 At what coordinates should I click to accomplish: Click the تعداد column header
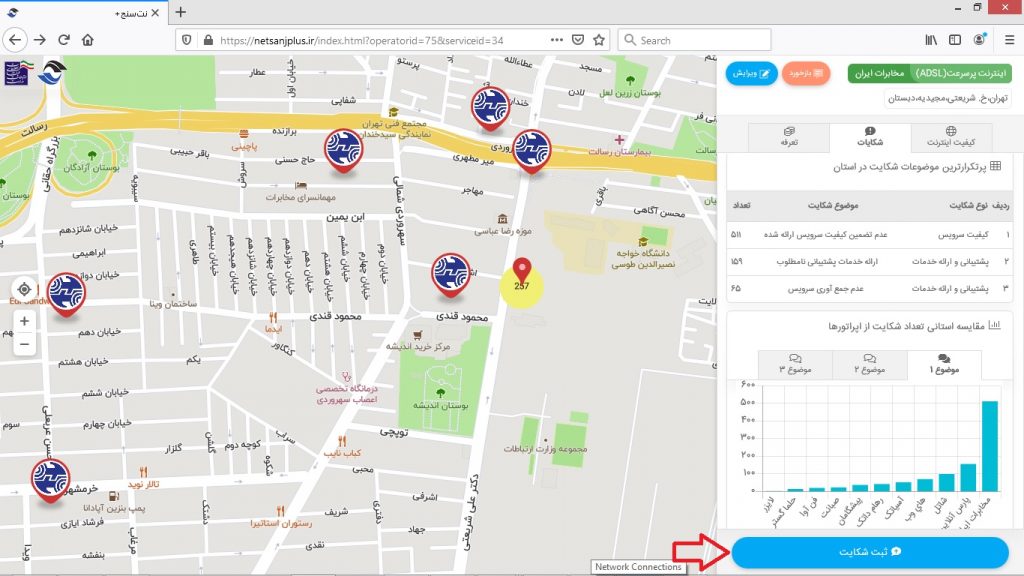click(x=741, y=205)
